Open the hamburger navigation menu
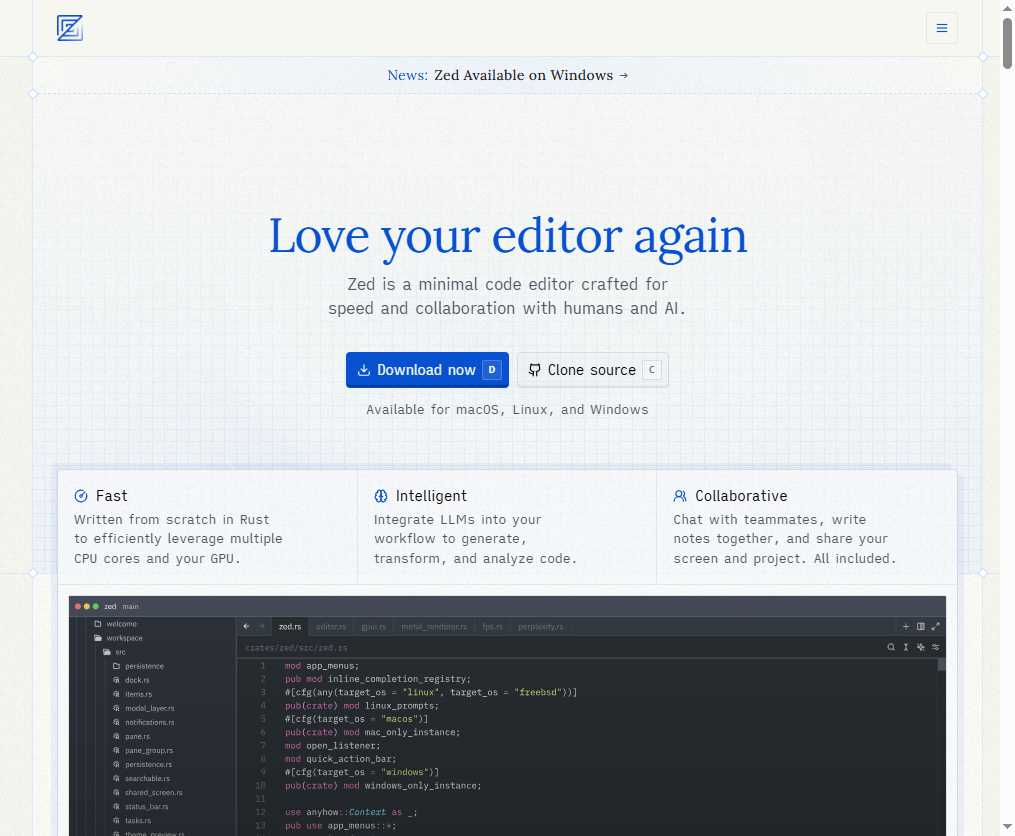 pyautogui.click(x=941, y=28)
